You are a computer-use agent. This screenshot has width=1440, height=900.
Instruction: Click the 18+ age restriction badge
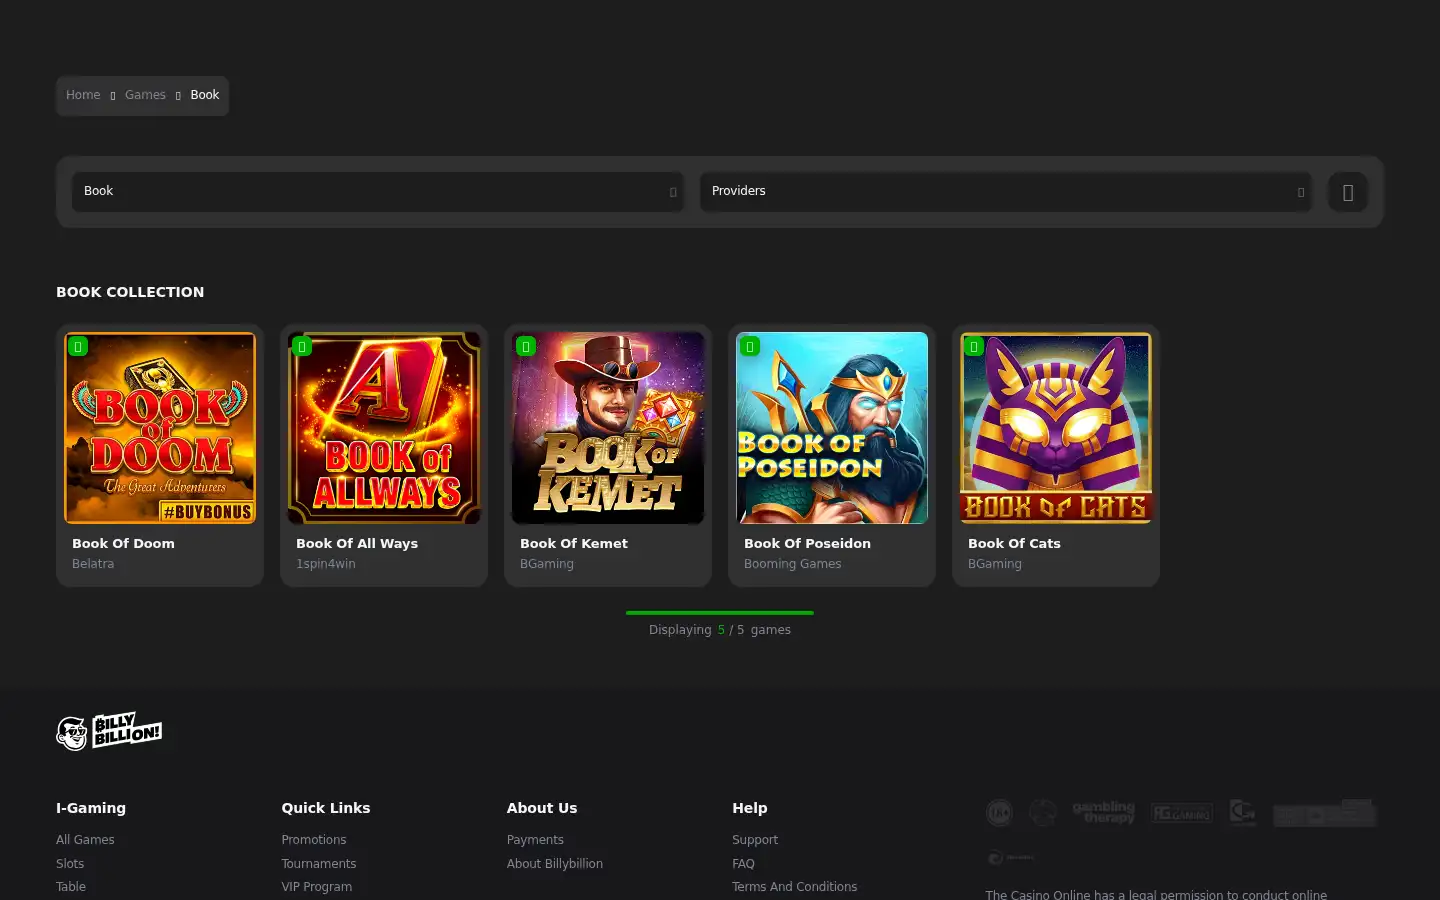pos(999,813)
